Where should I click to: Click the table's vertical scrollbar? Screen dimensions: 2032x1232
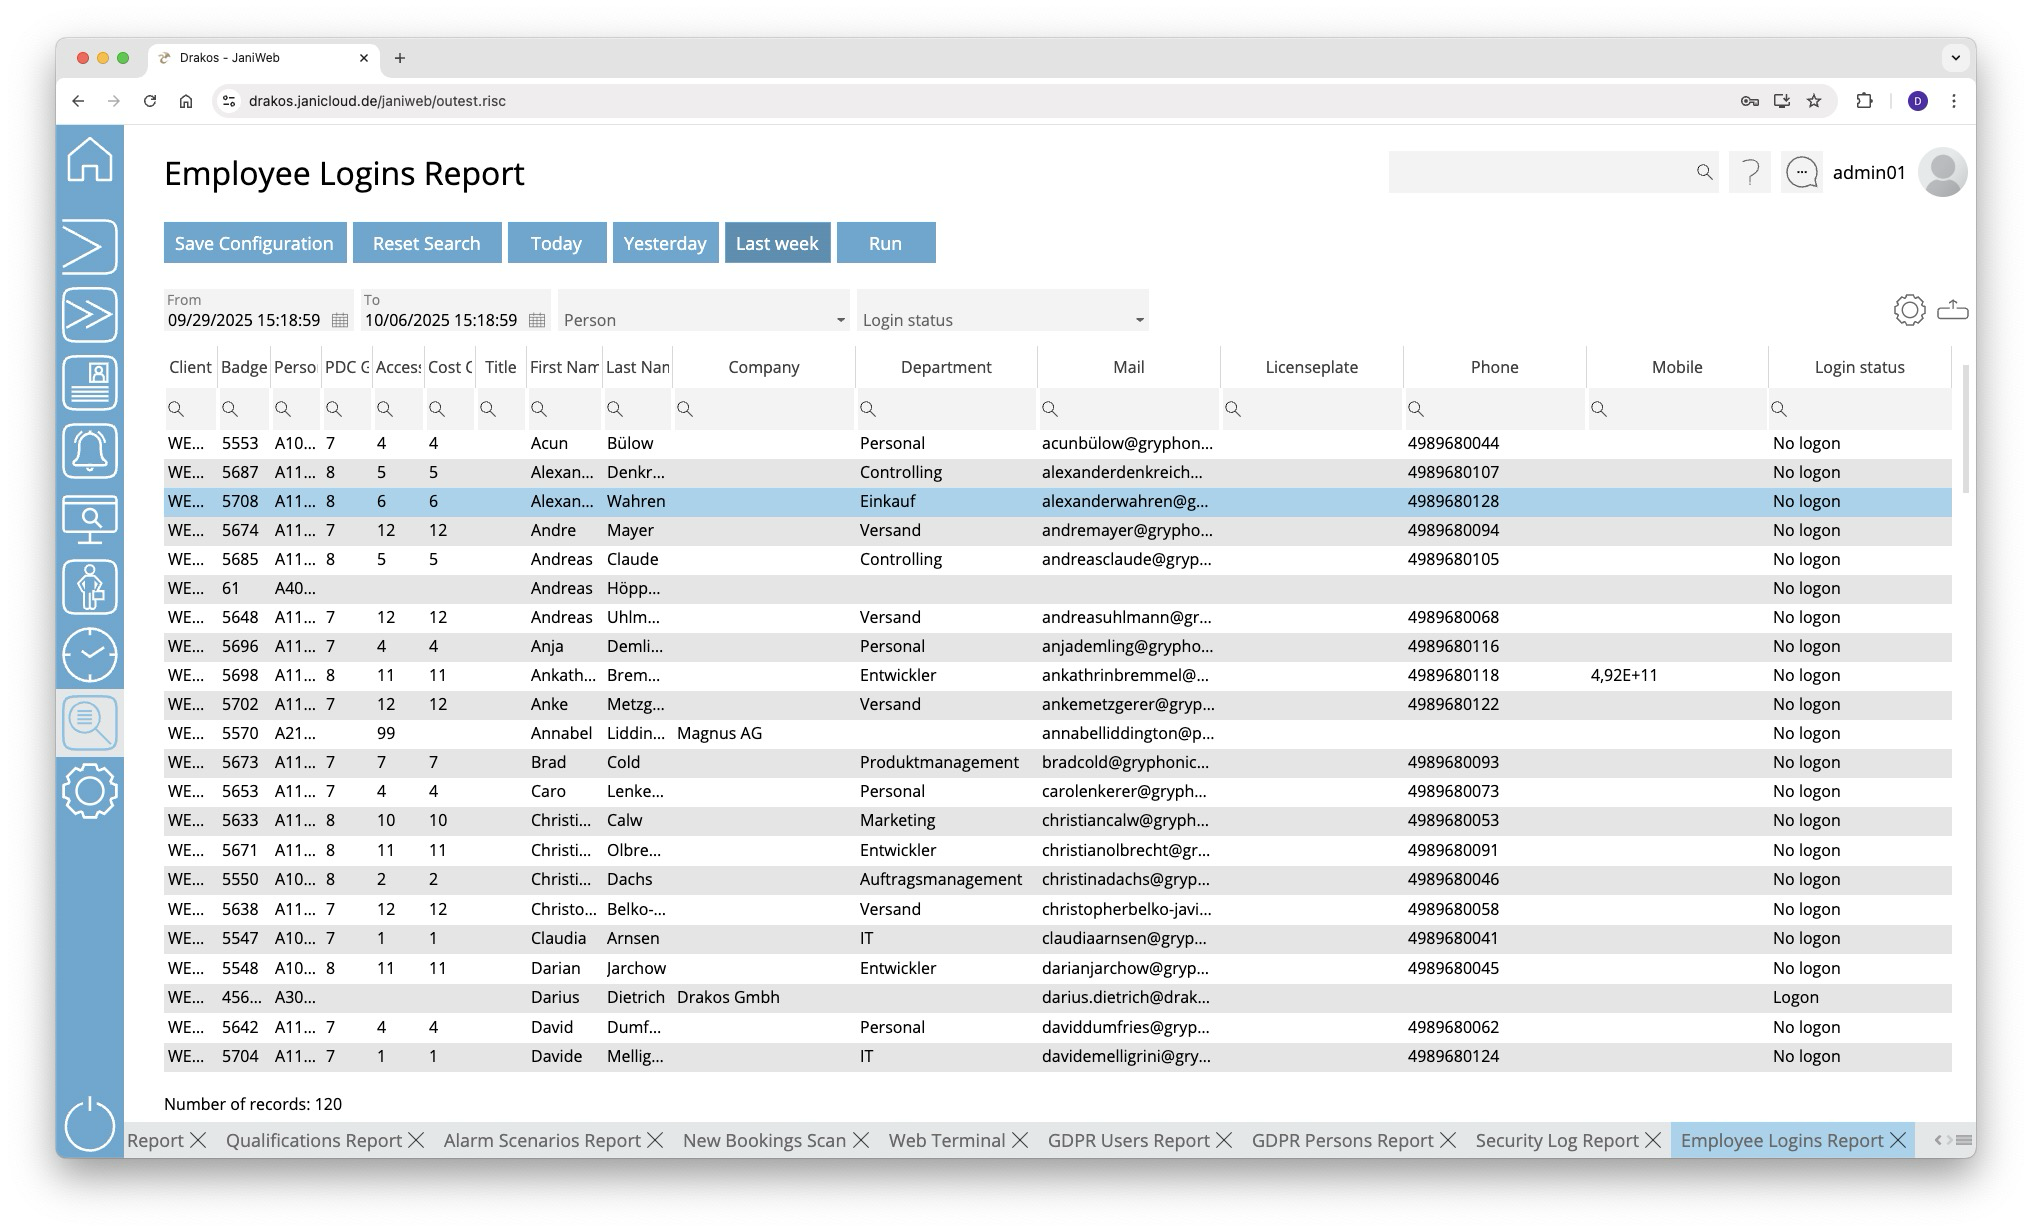pos(1965,430)
